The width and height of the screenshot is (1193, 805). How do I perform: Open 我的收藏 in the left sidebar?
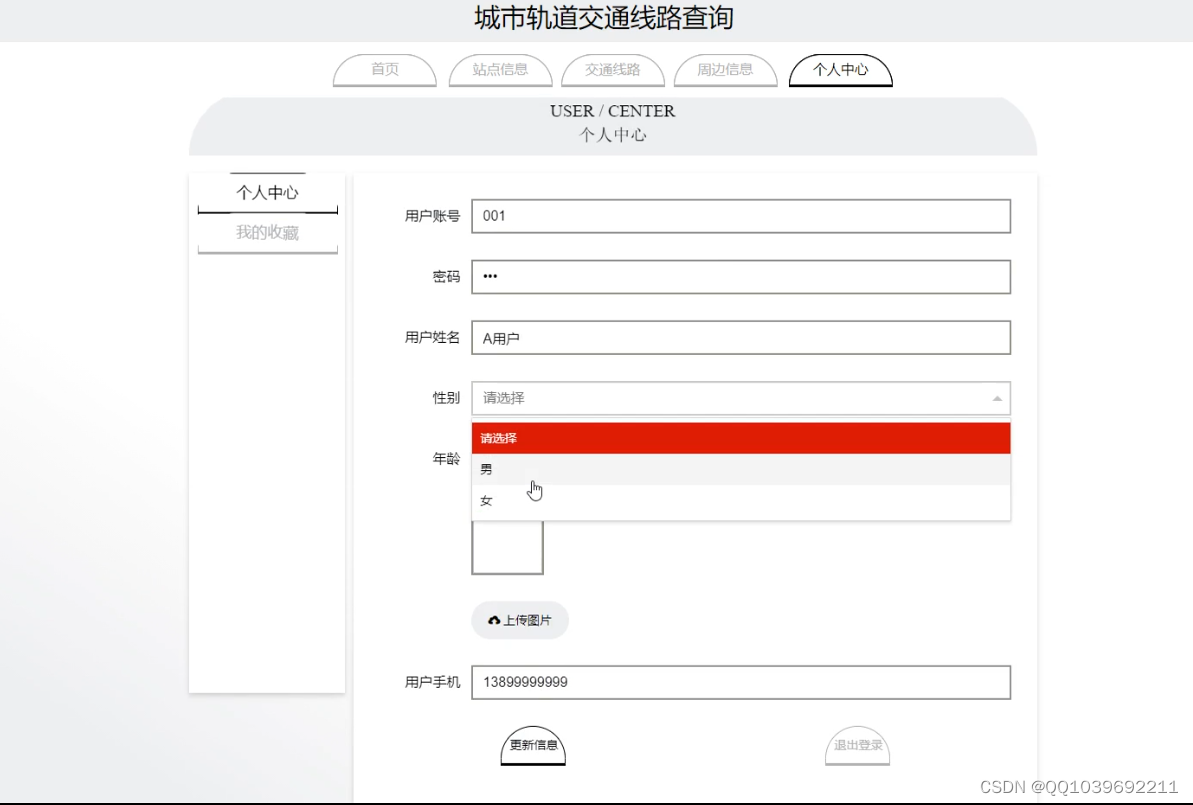267,232
